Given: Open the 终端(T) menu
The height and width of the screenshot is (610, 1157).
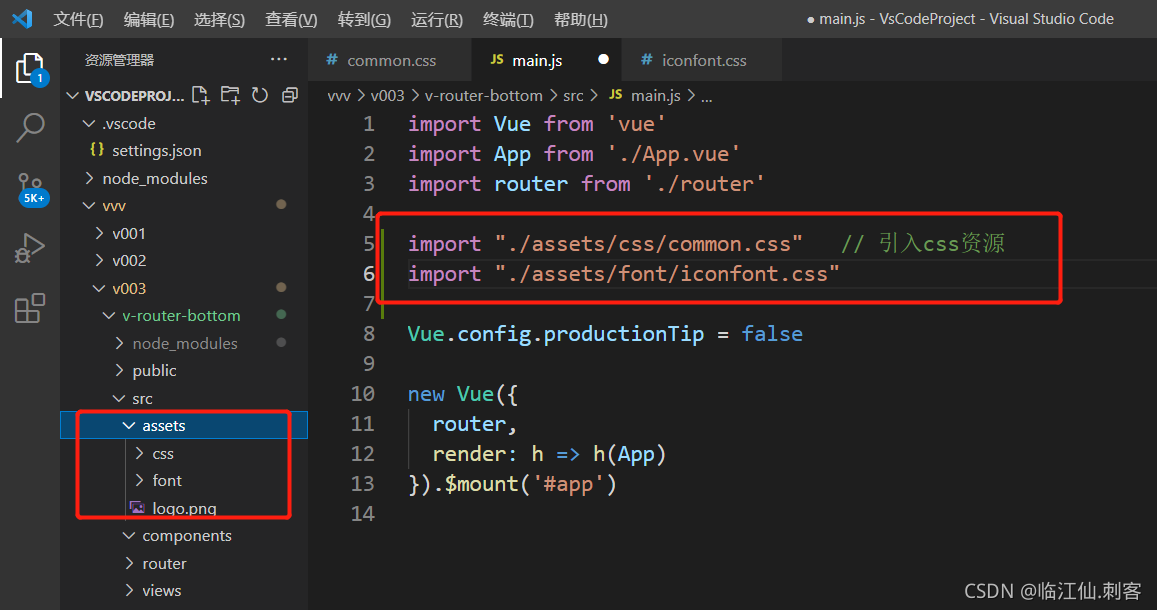Looking at the screenshot, I should point(508,19).
